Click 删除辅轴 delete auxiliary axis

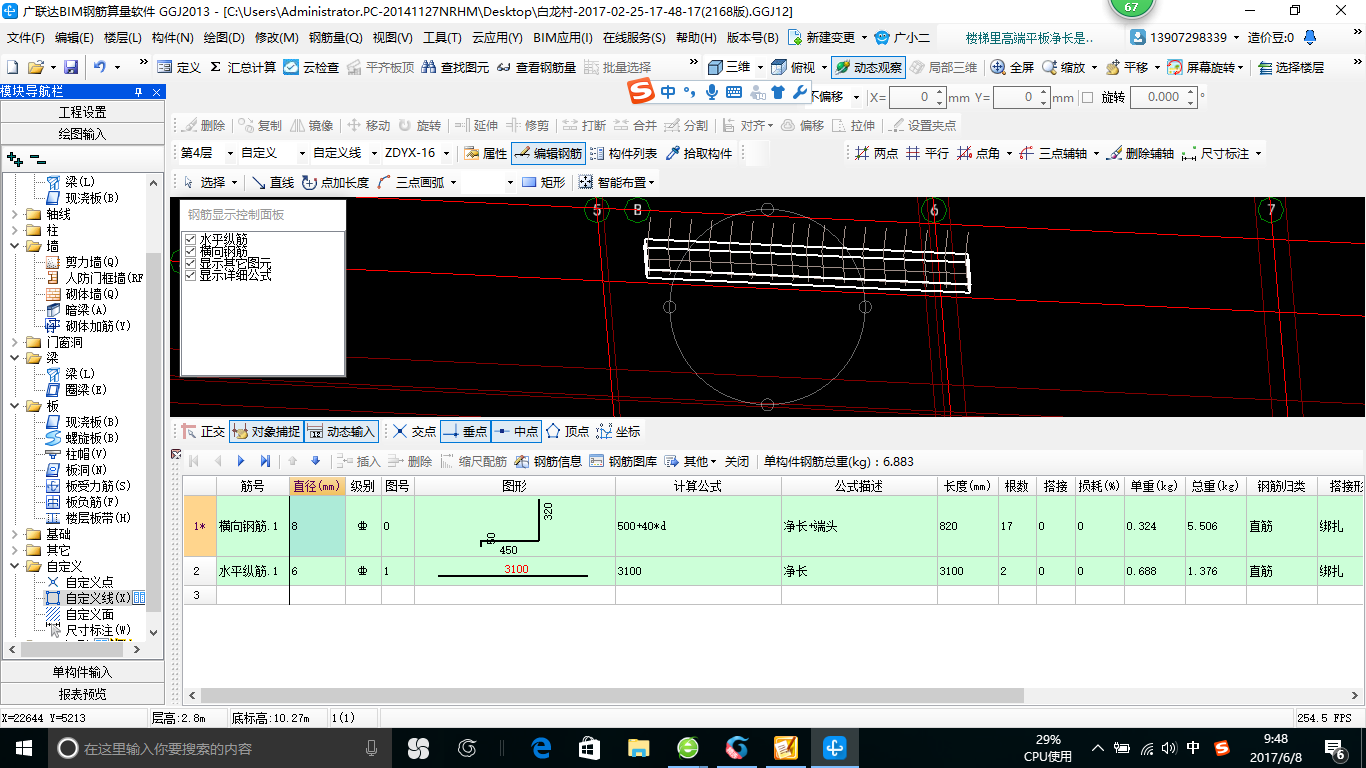coord(1140,153)
